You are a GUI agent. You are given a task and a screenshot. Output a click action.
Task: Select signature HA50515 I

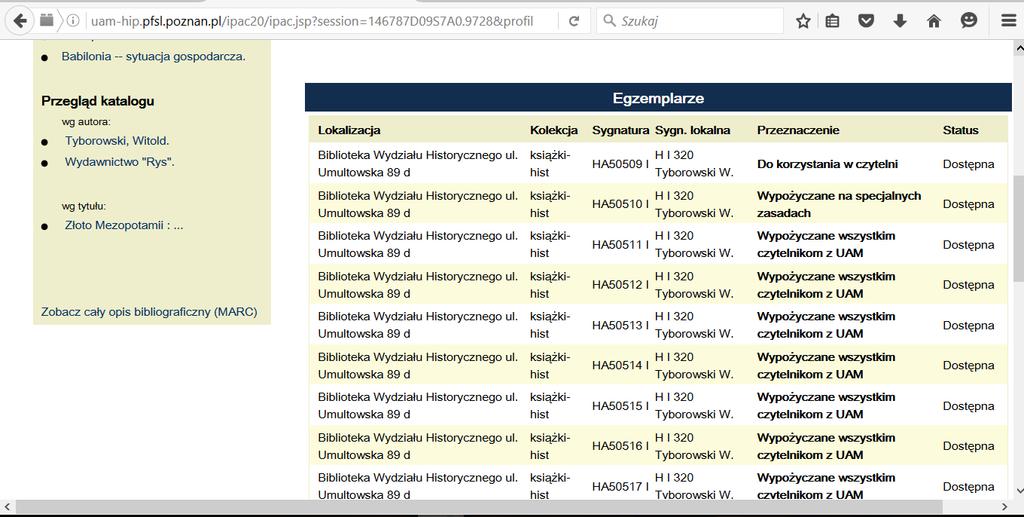620,406
